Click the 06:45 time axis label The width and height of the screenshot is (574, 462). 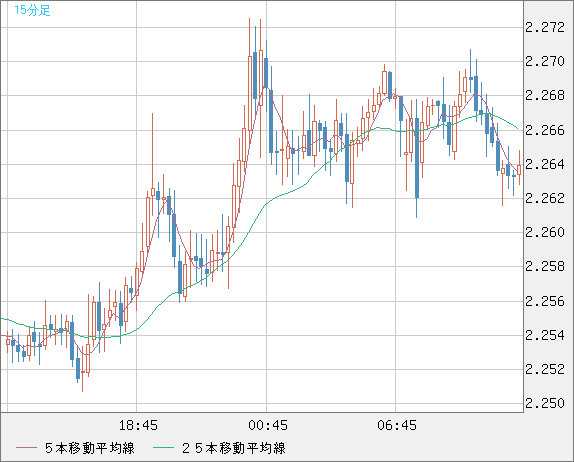[397, 425]
